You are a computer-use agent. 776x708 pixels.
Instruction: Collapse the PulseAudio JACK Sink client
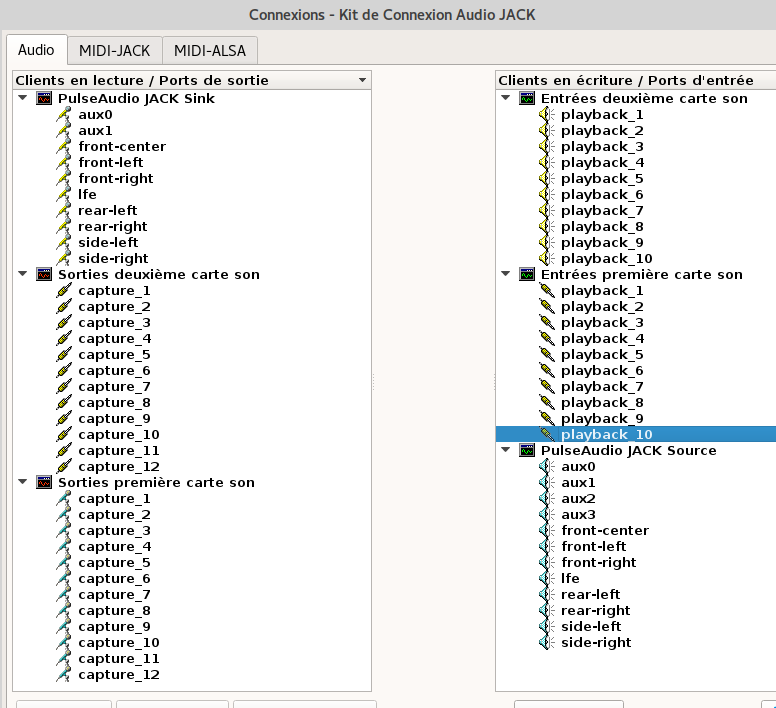(x=23, y=98)
